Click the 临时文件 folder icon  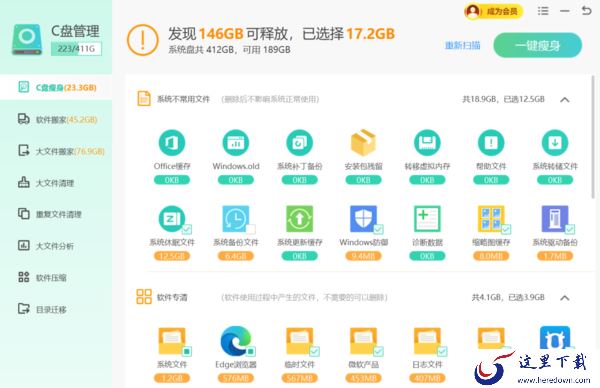(x=300, y=341)
